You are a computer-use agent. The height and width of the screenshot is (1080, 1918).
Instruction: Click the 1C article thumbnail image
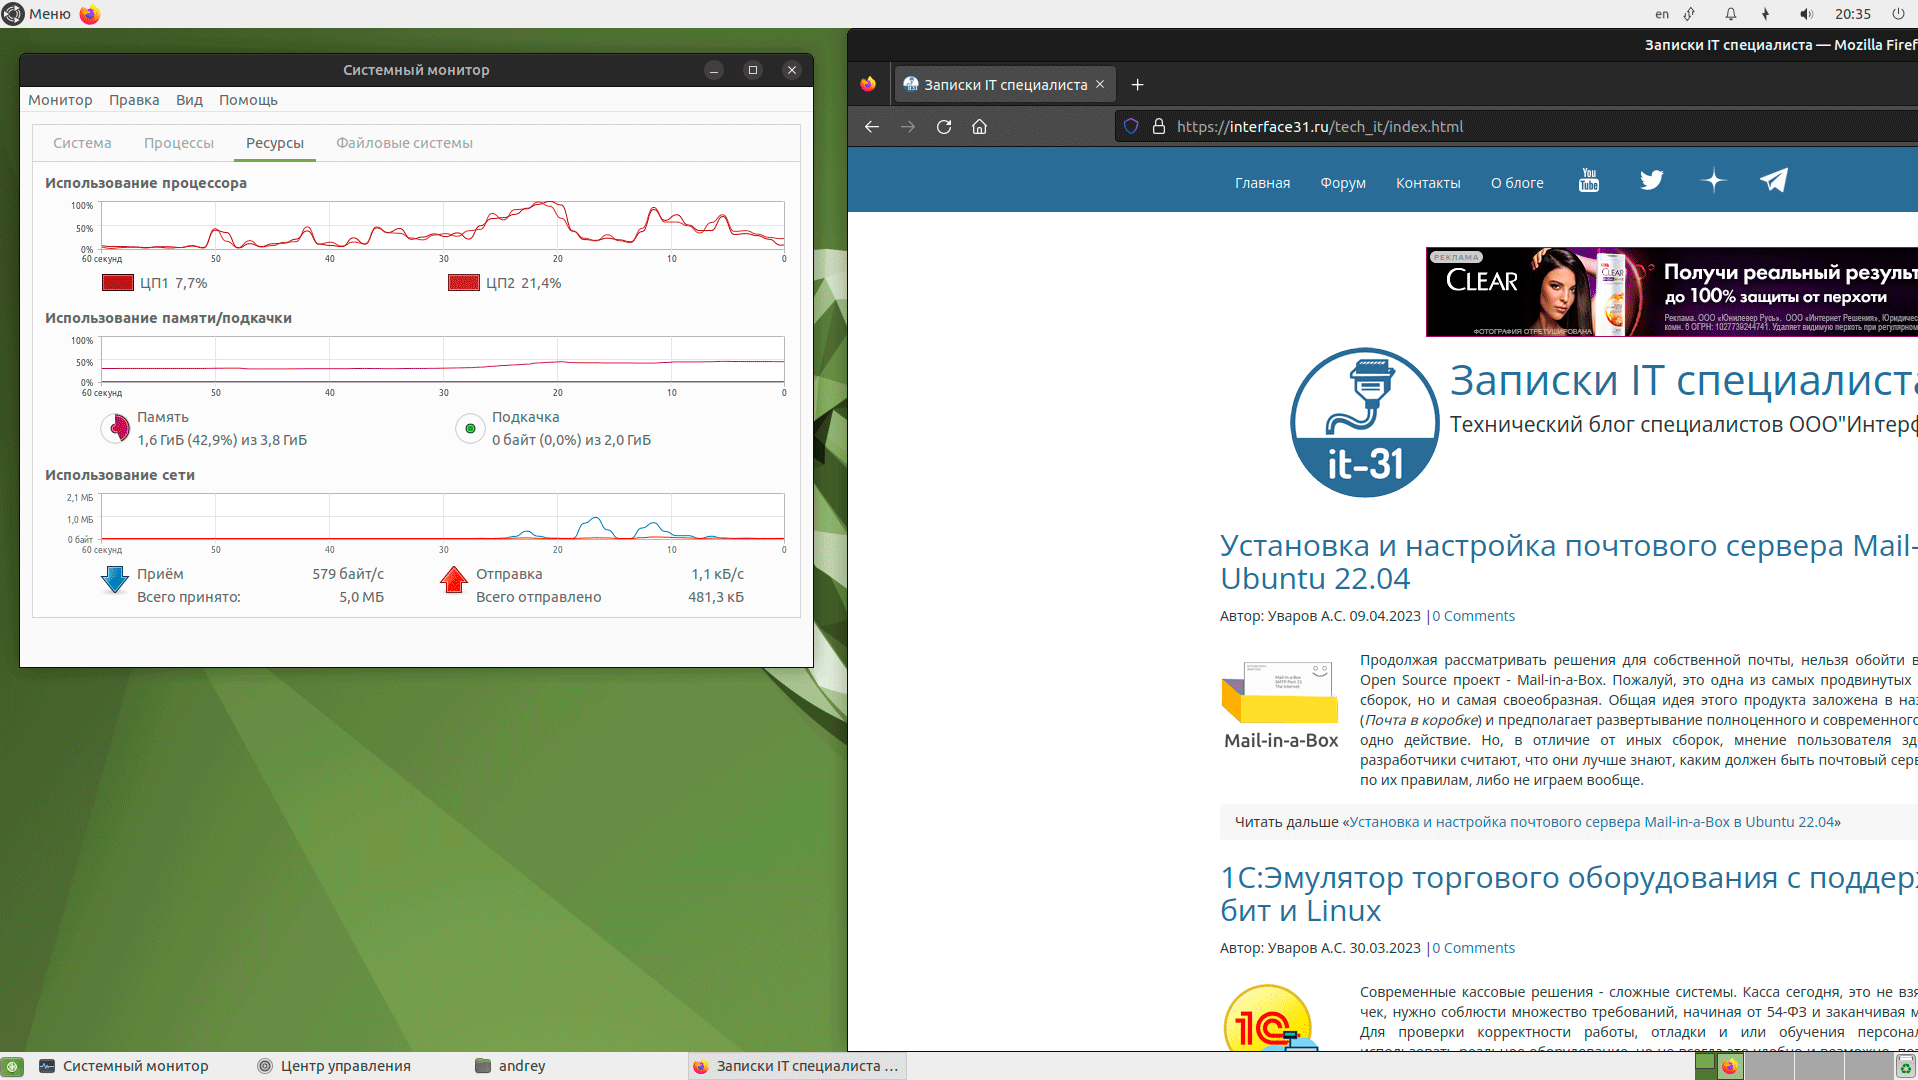tap(1272, 1018)
